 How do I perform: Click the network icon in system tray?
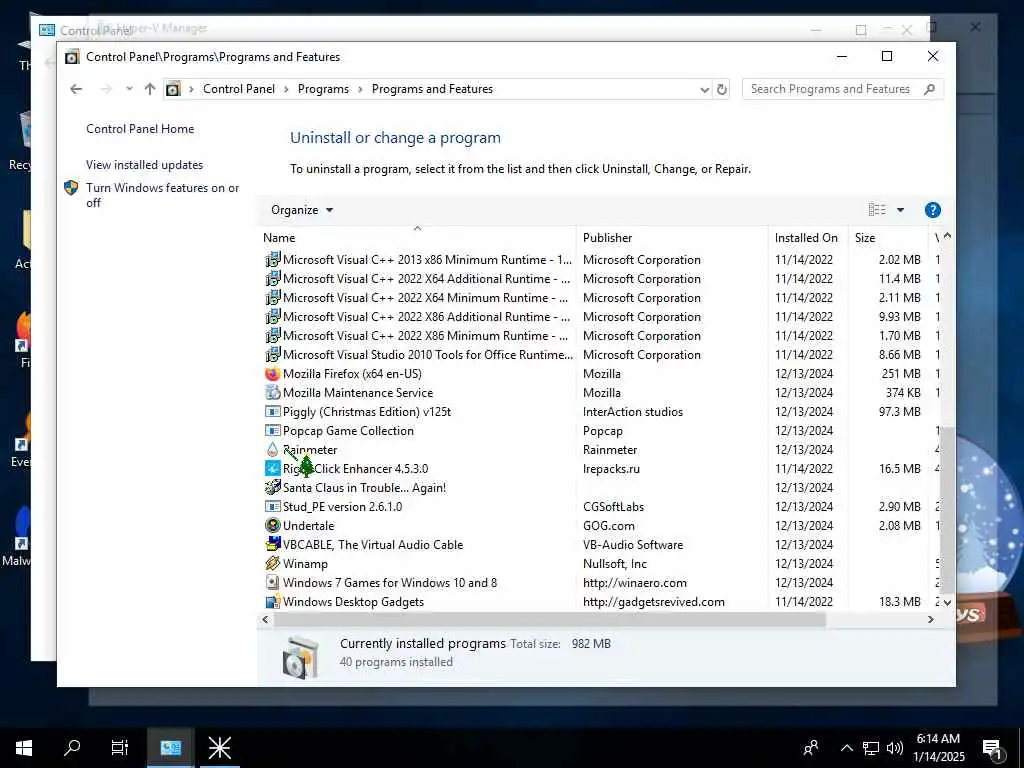pyautogui.click(x=871, y=748)
